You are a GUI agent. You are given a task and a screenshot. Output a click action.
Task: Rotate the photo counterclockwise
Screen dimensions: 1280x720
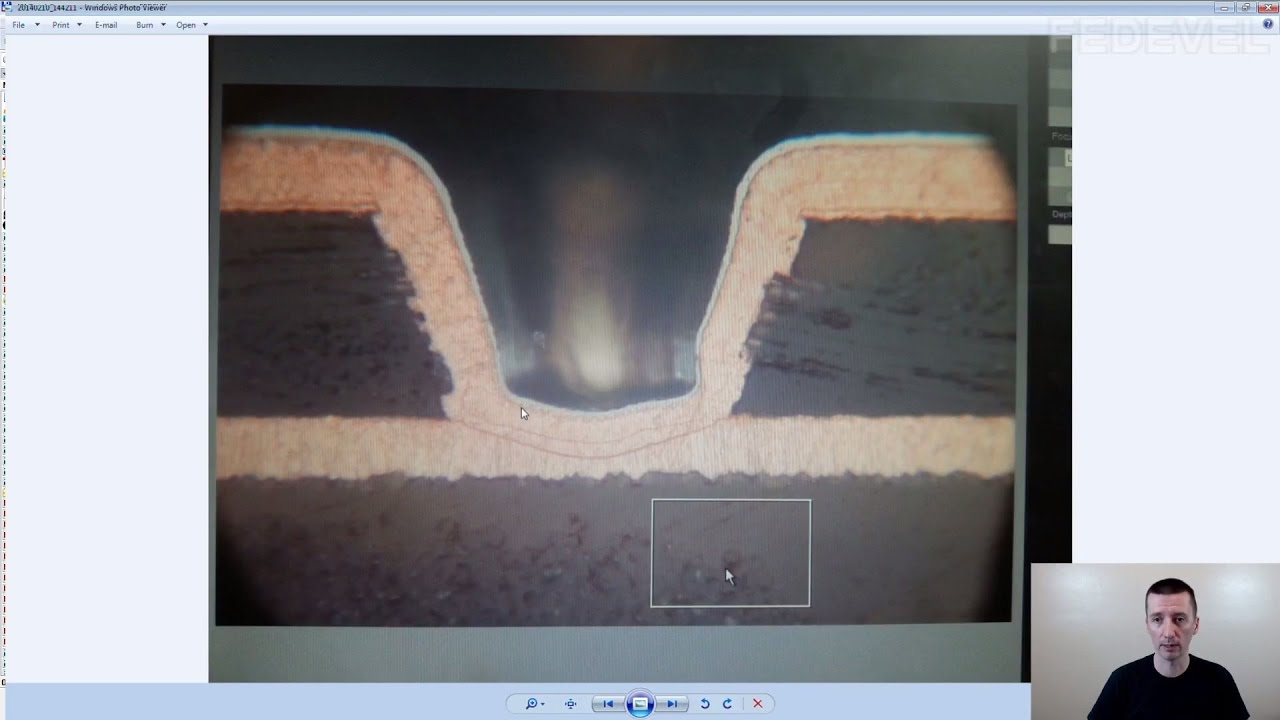705,704
